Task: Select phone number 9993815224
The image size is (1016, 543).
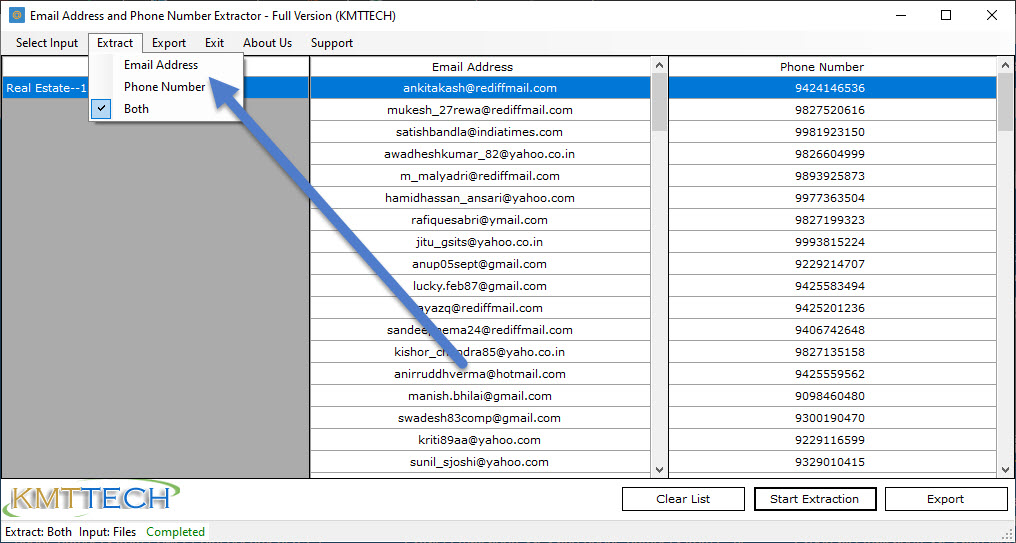Action: click(x=833, y=242)
